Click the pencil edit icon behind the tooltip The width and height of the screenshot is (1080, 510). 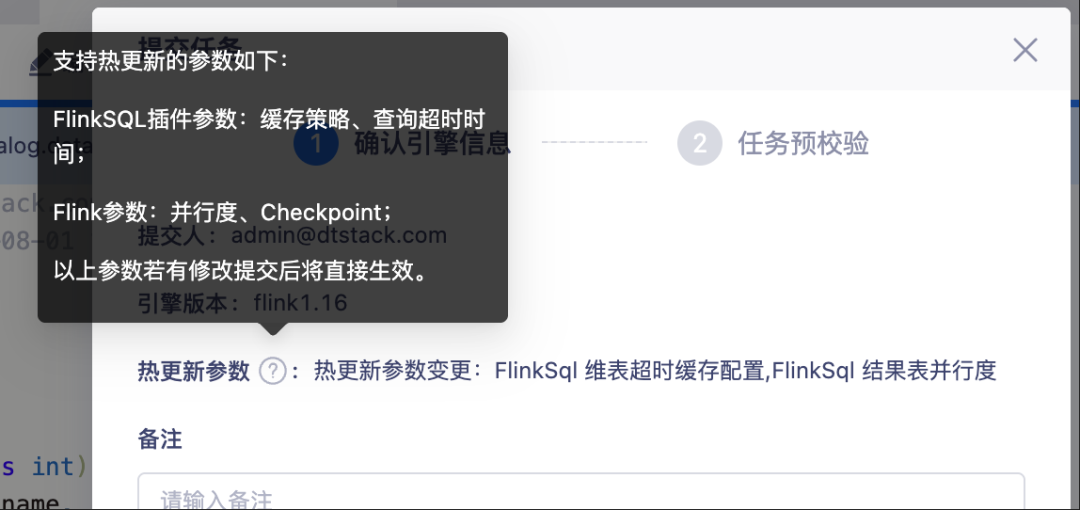tap(41, 66)
